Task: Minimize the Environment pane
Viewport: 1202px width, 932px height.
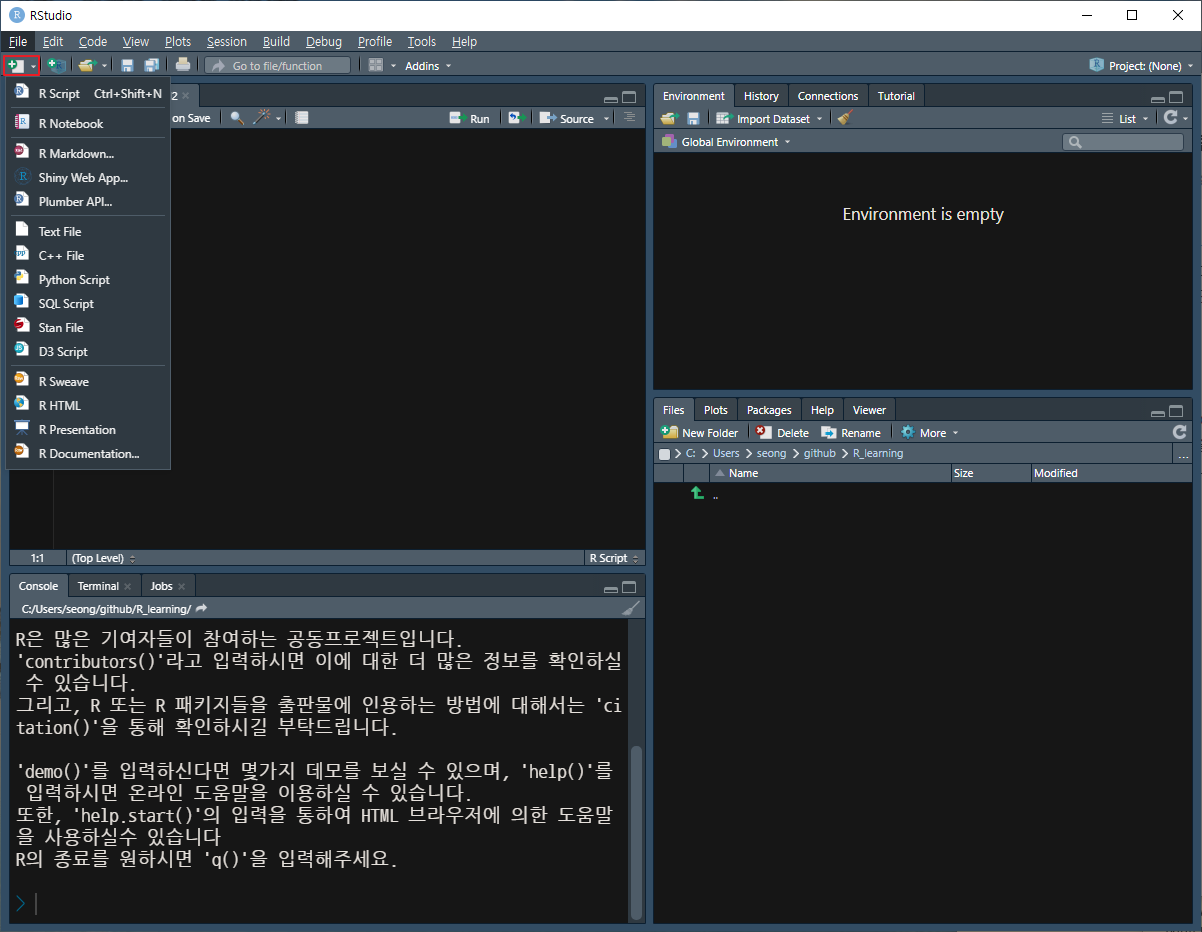Action: (1158, 98)
